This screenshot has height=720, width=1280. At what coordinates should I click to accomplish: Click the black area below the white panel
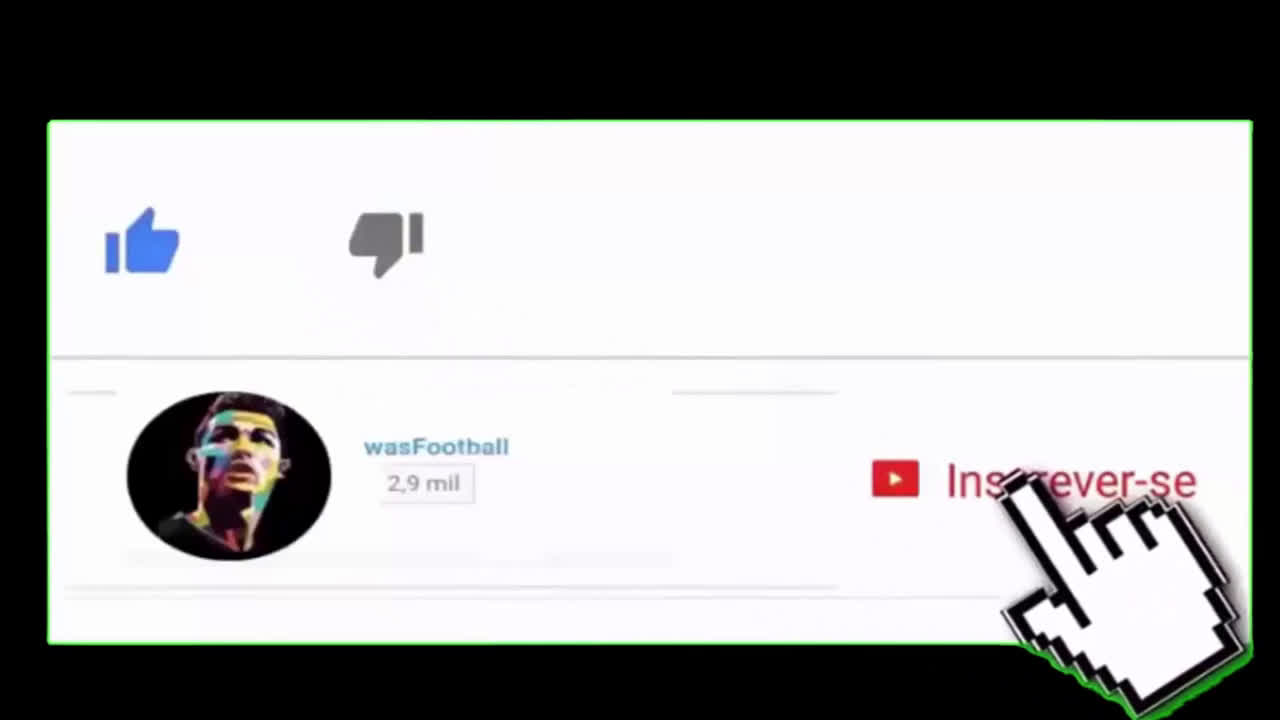(x=500, y=683)
